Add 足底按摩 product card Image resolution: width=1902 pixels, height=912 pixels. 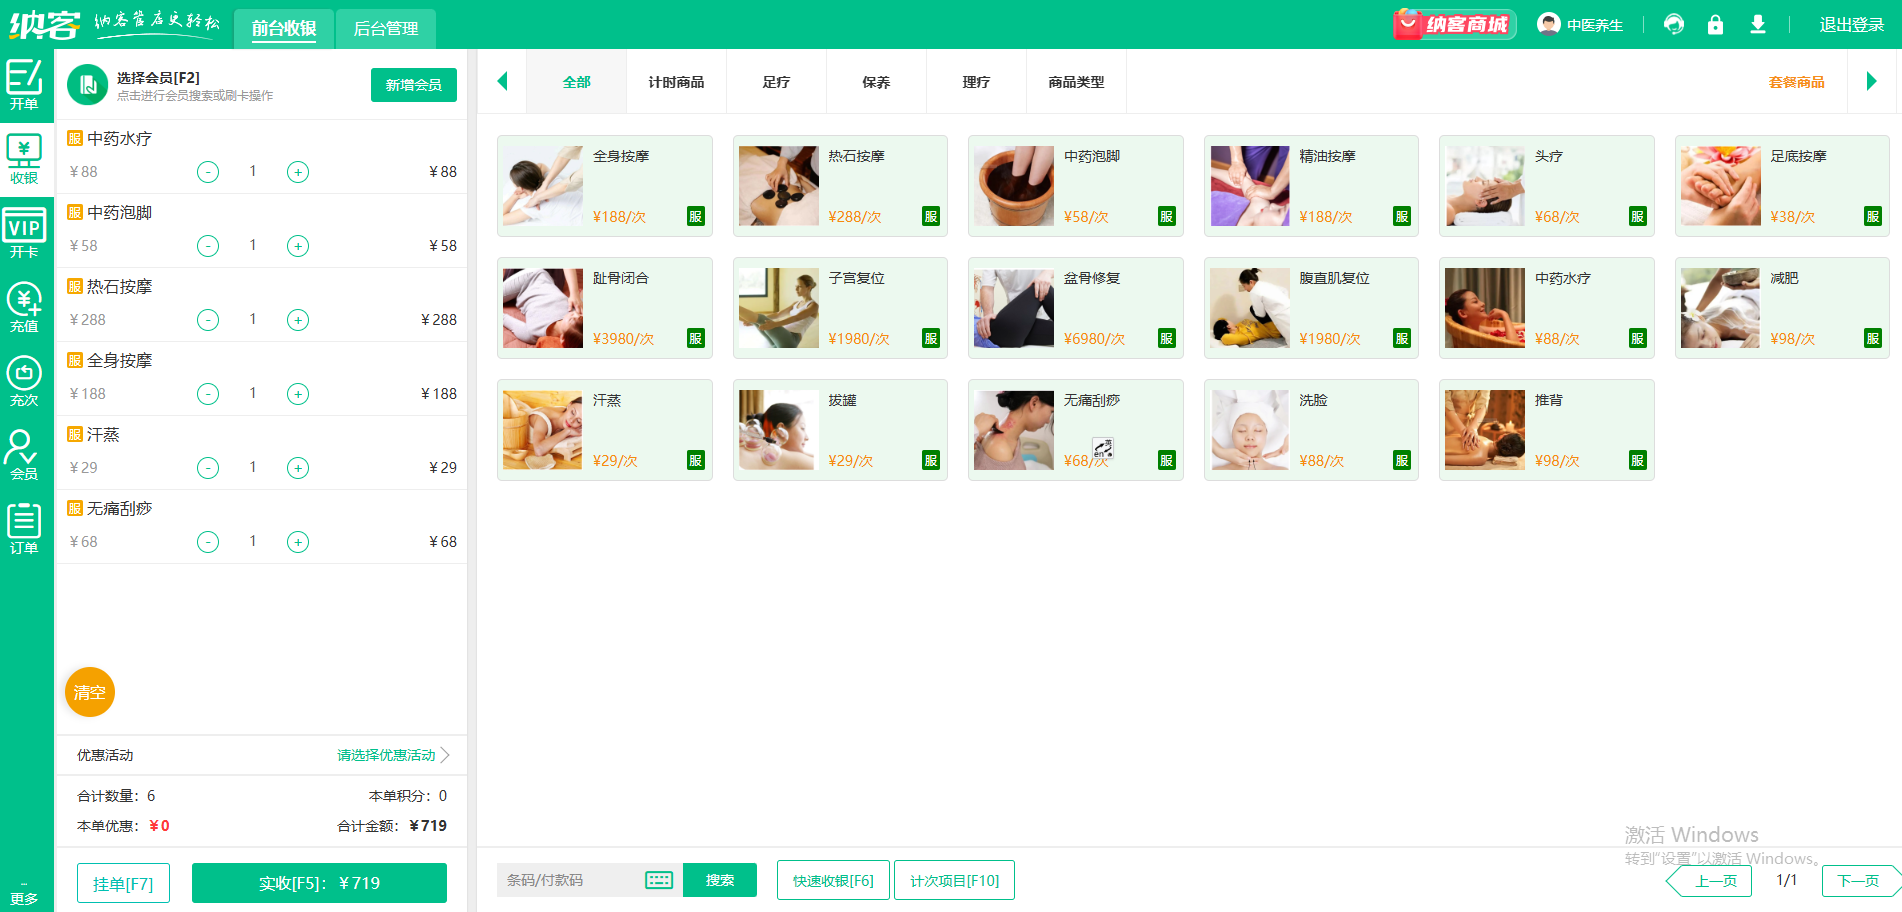(1782, 186)
